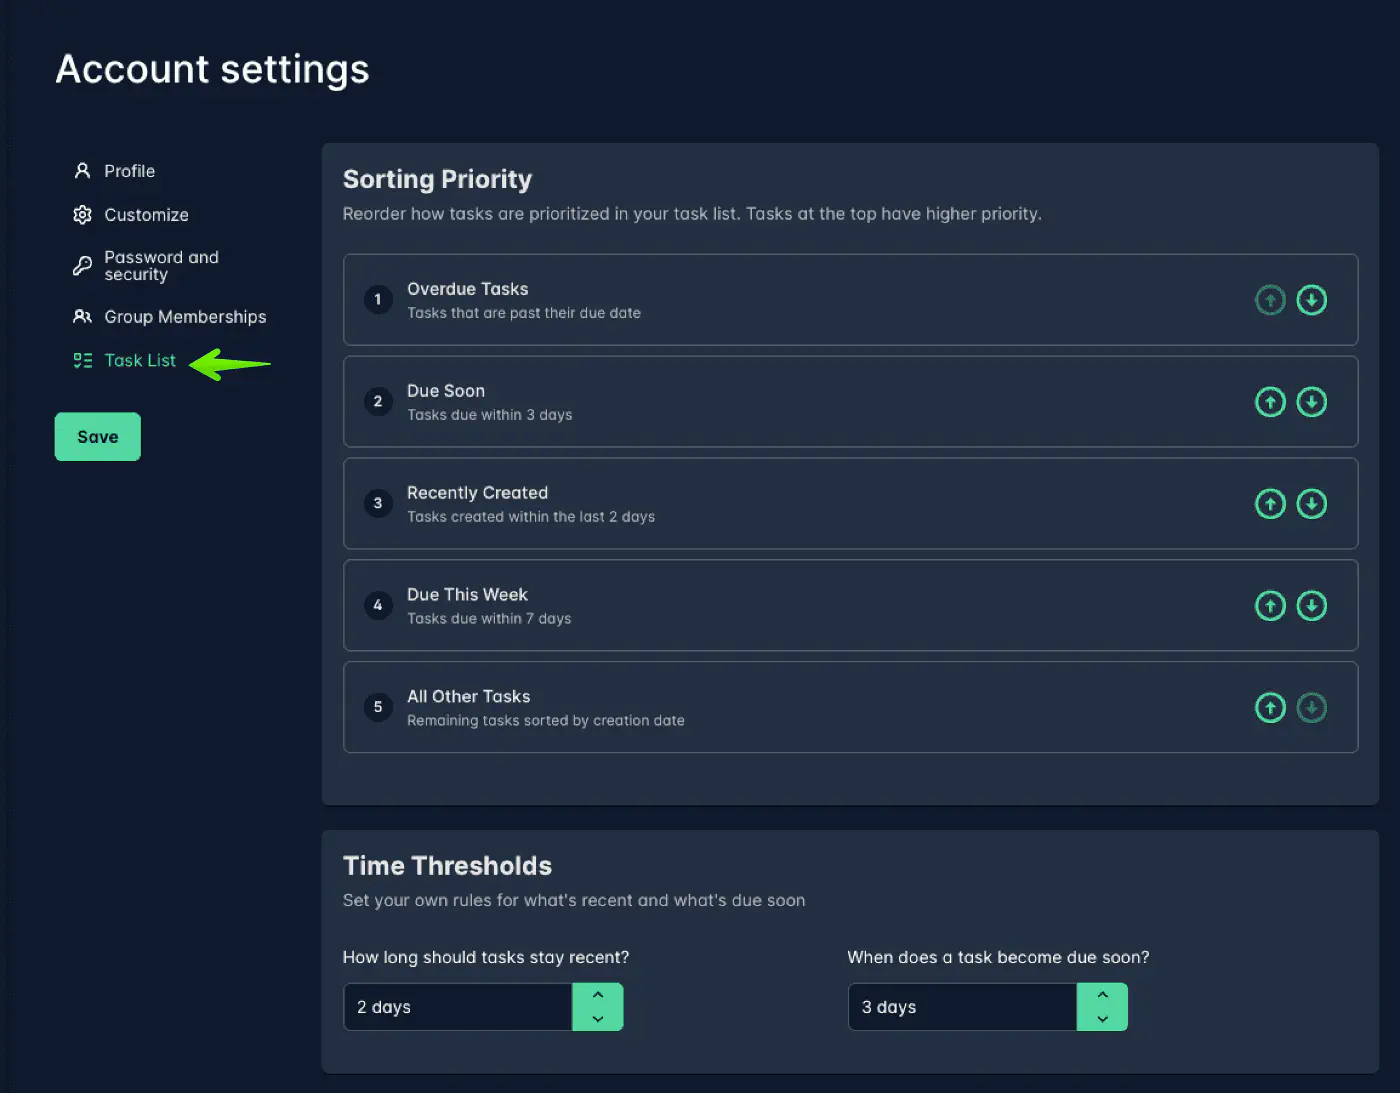
Task: Move Due Soon up in priority
Action: 1270,402
